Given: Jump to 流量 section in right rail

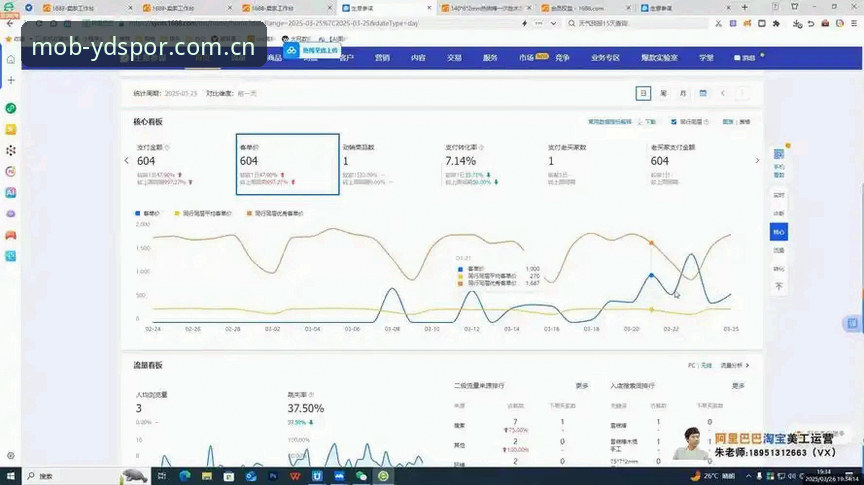Looking at the screenshot, I should 779,250.
